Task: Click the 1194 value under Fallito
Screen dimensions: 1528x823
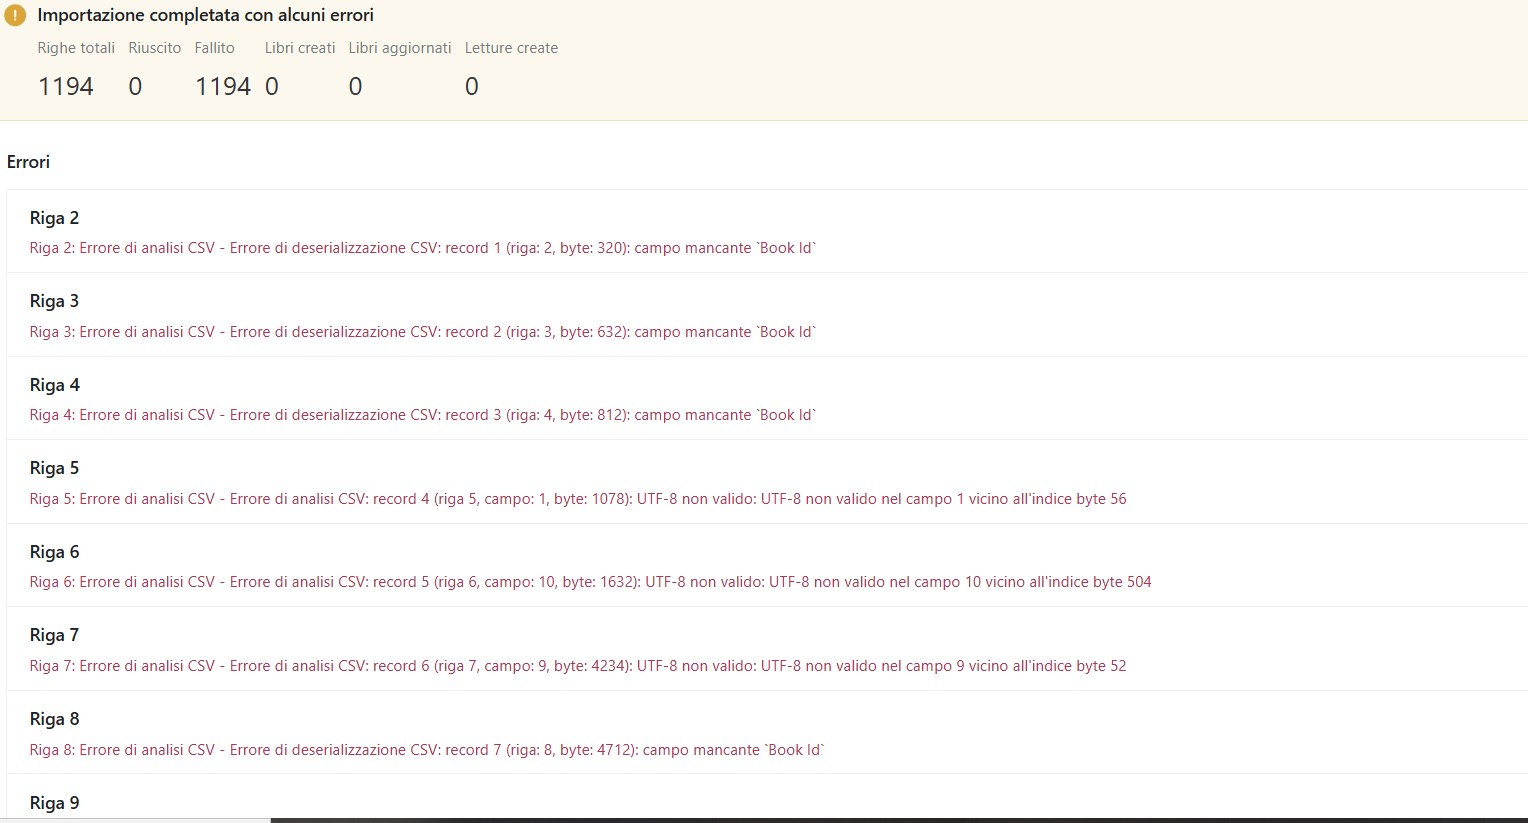Action: pos(222,87)
